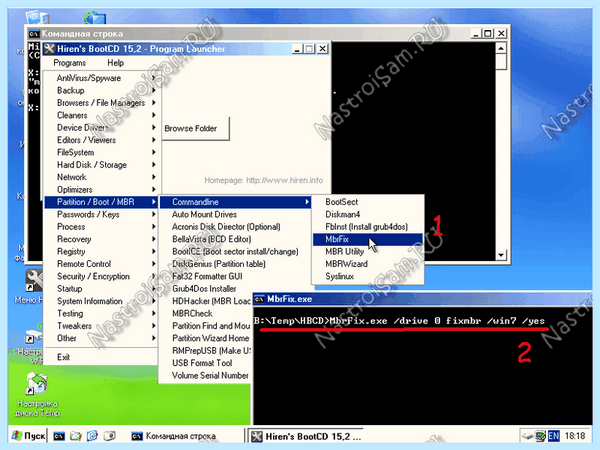Open Browsers / File Managers submenu

[101, 103]
